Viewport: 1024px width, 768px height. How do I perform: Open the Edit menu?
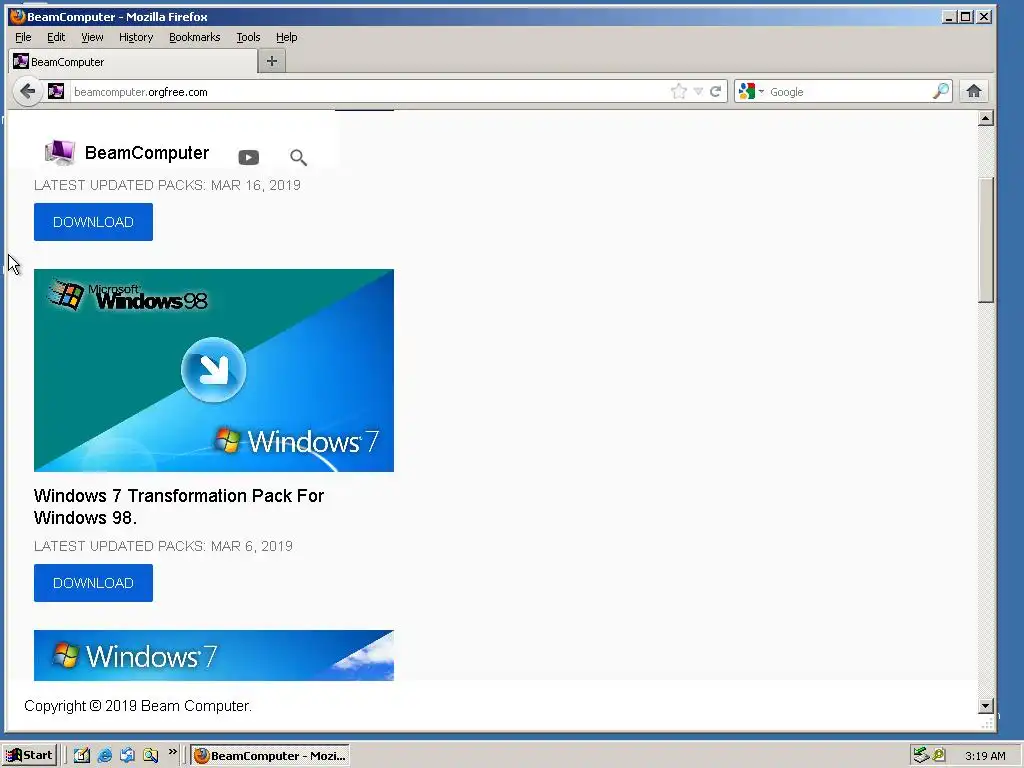pos(56,37)
